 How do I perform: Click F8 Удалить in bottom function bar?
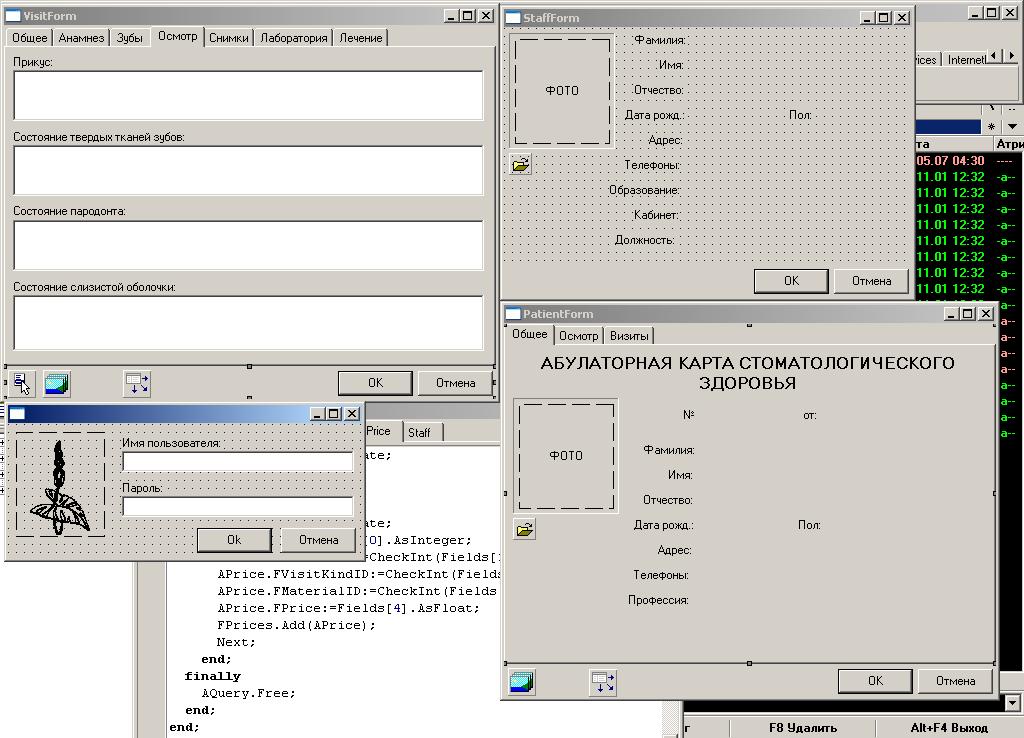coord(803,728)
